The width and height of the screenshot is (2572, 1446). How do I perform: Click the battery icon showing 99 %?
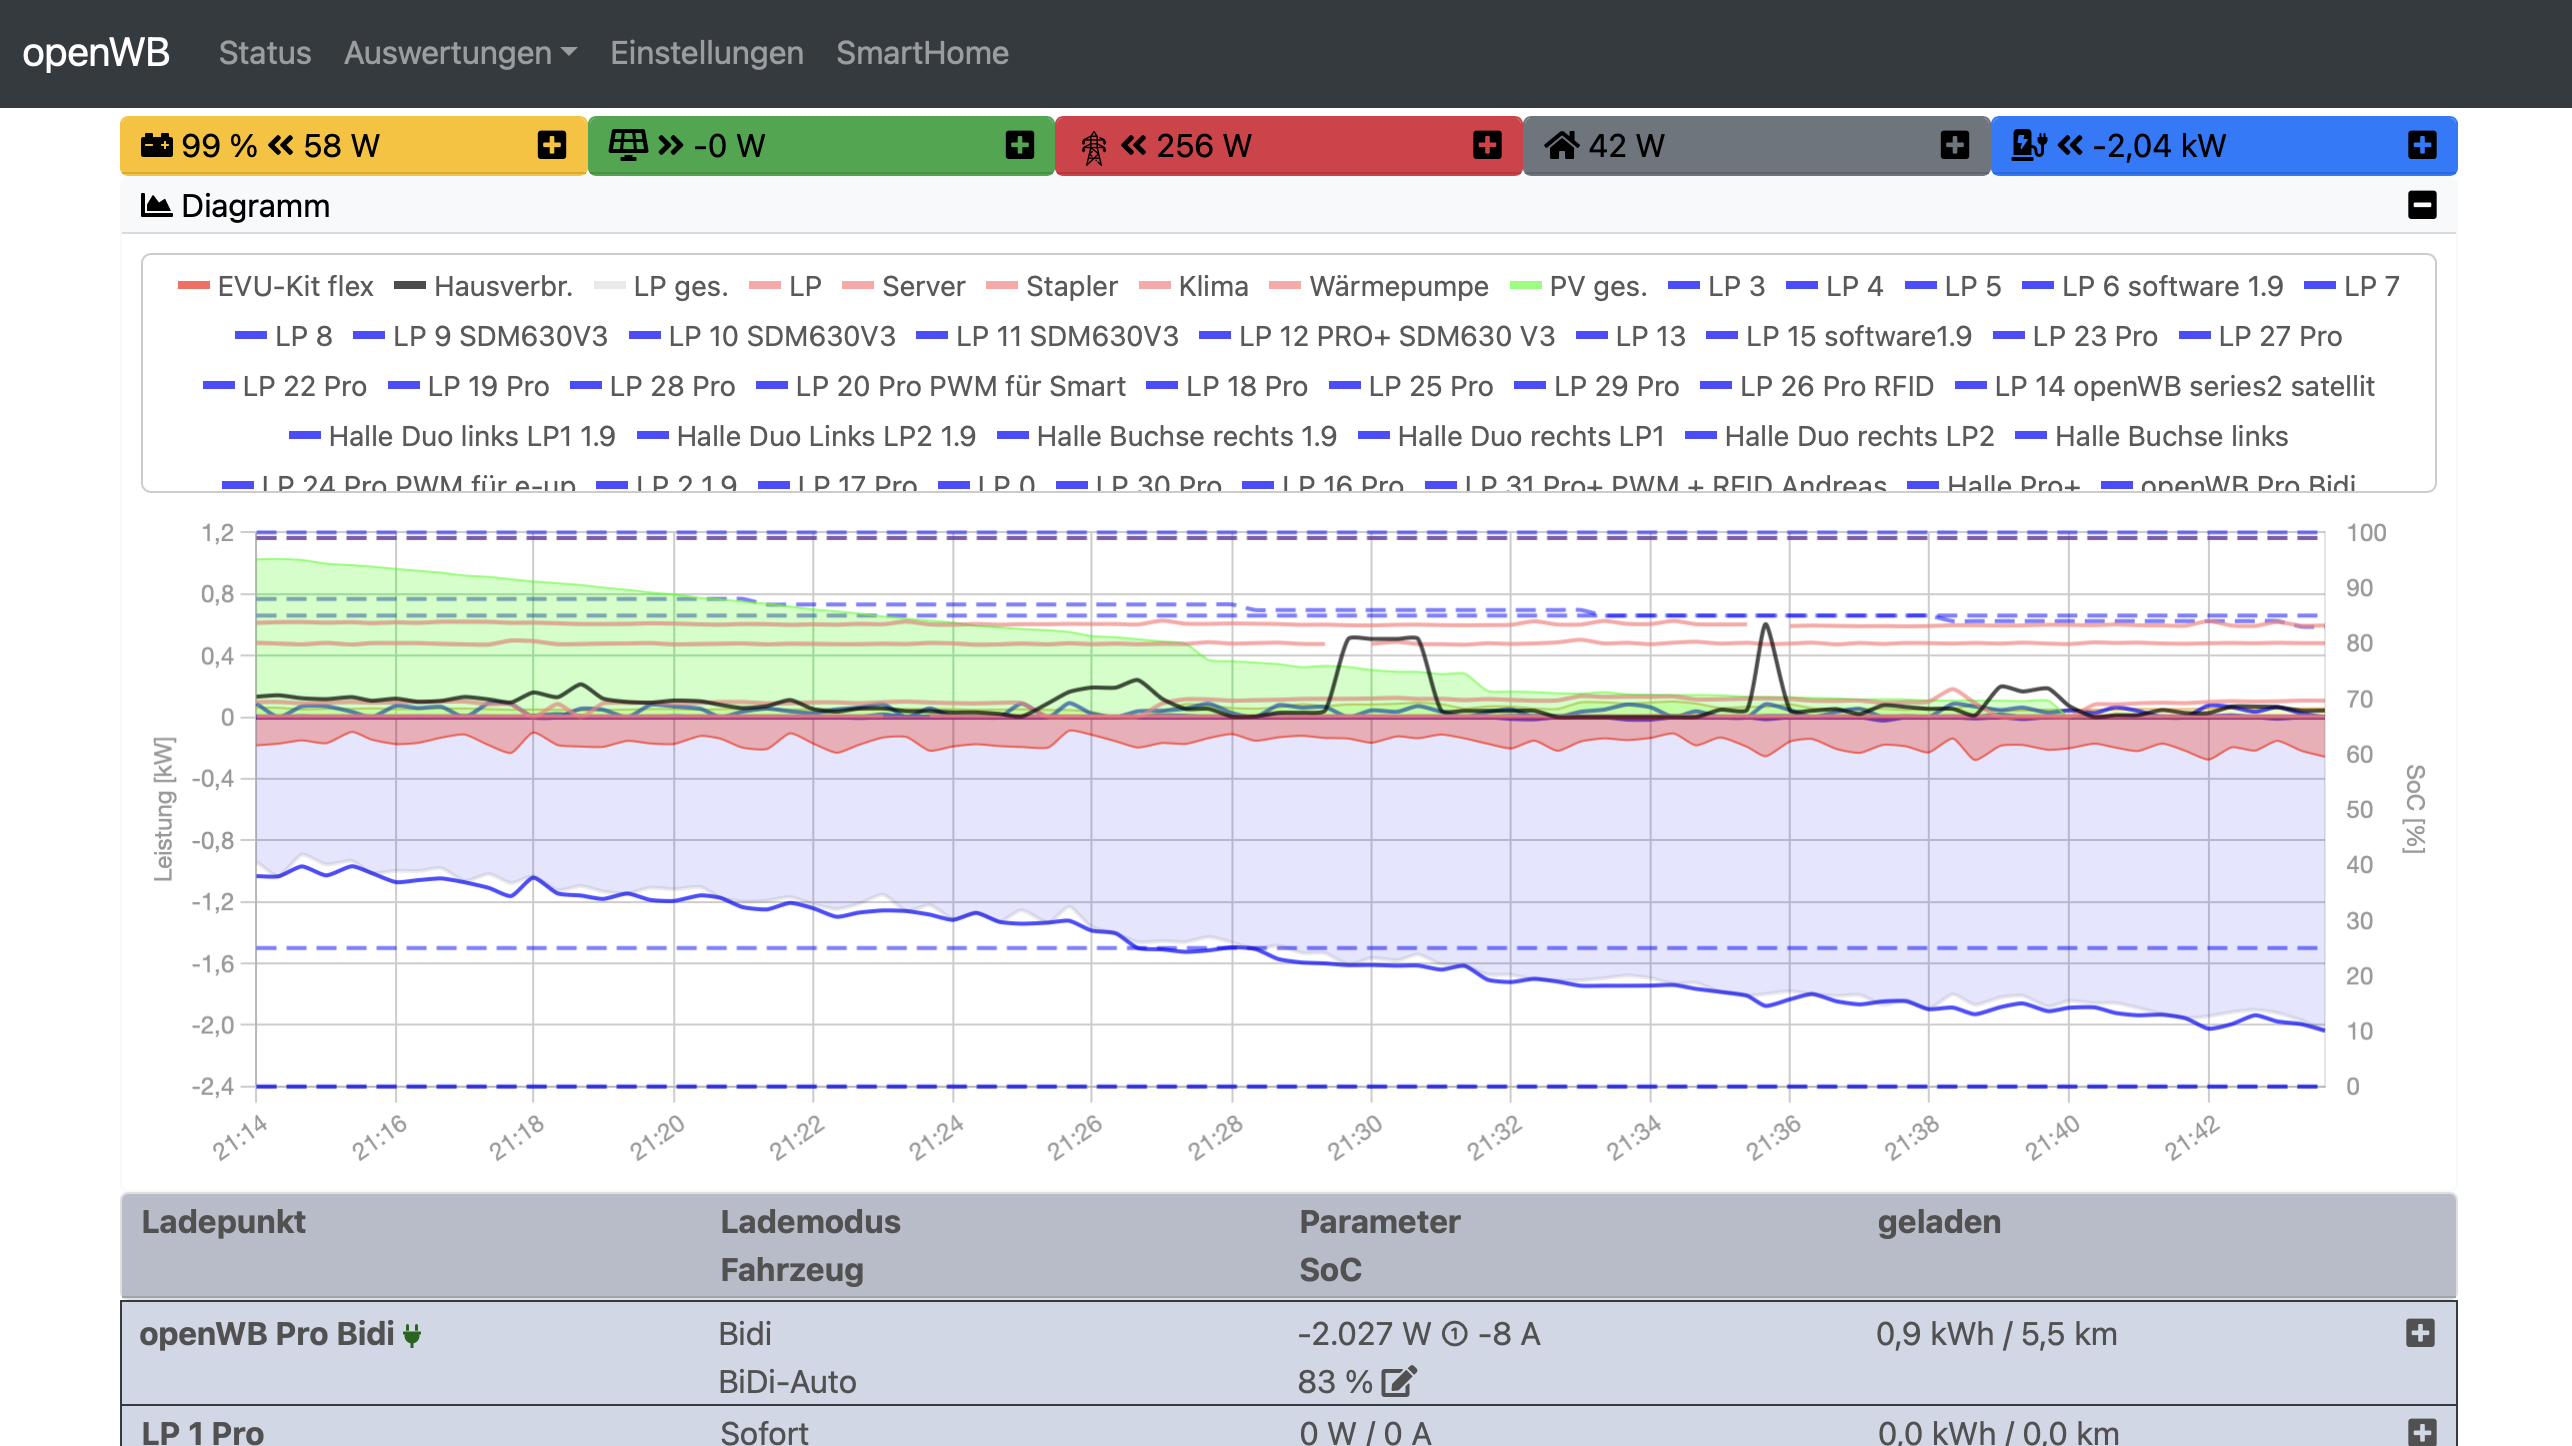[157, 146]
